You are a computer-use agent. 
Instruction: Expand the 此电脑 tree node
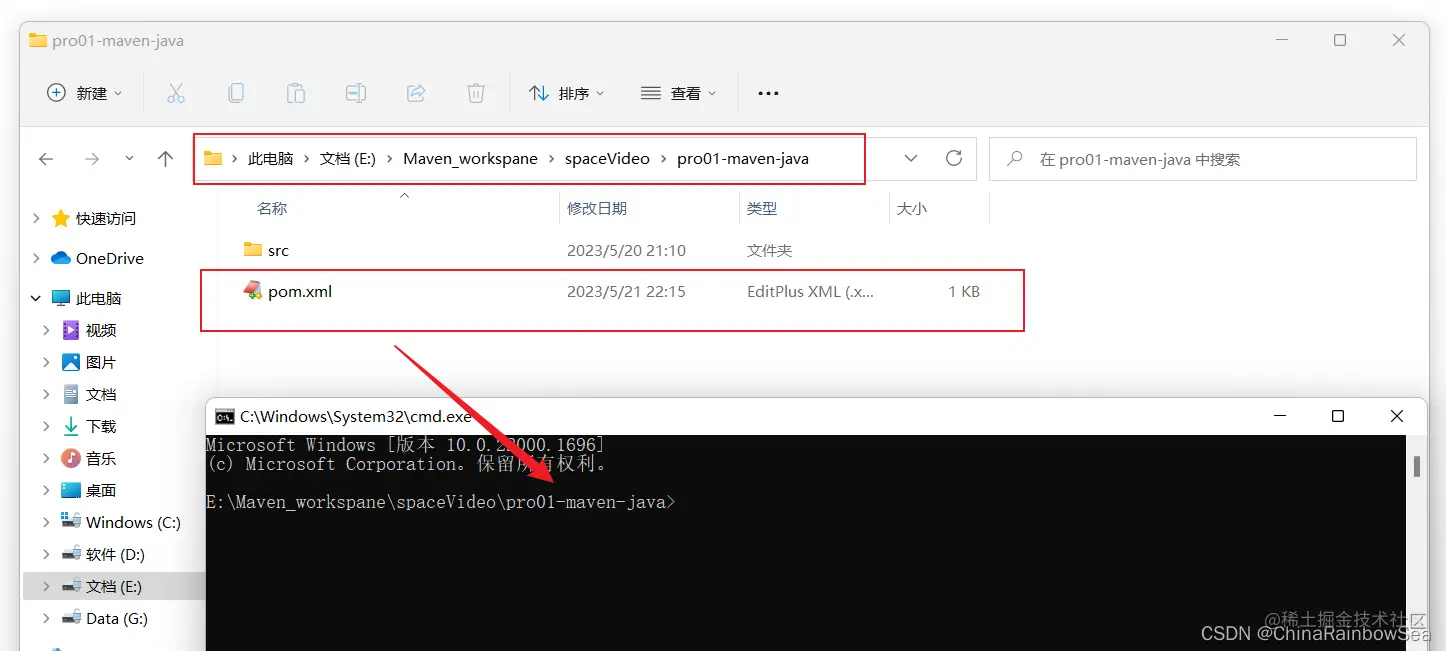click(33, 297)
